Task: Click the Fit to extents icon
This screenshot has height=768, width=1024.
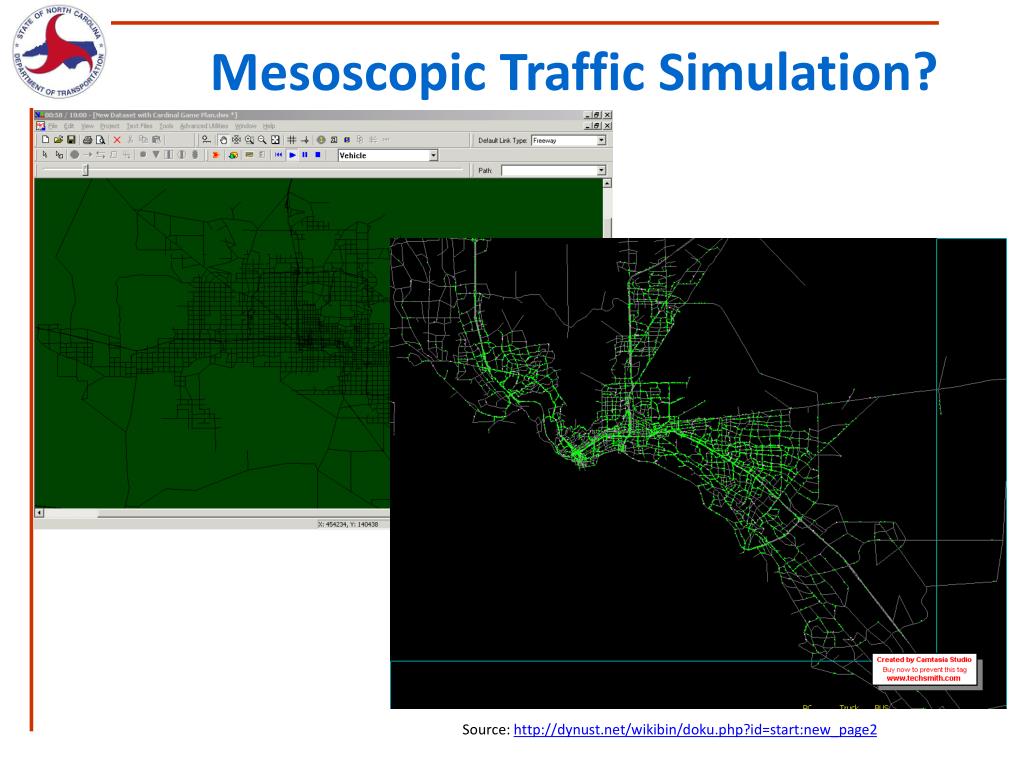Action: [x=275, y=140]
